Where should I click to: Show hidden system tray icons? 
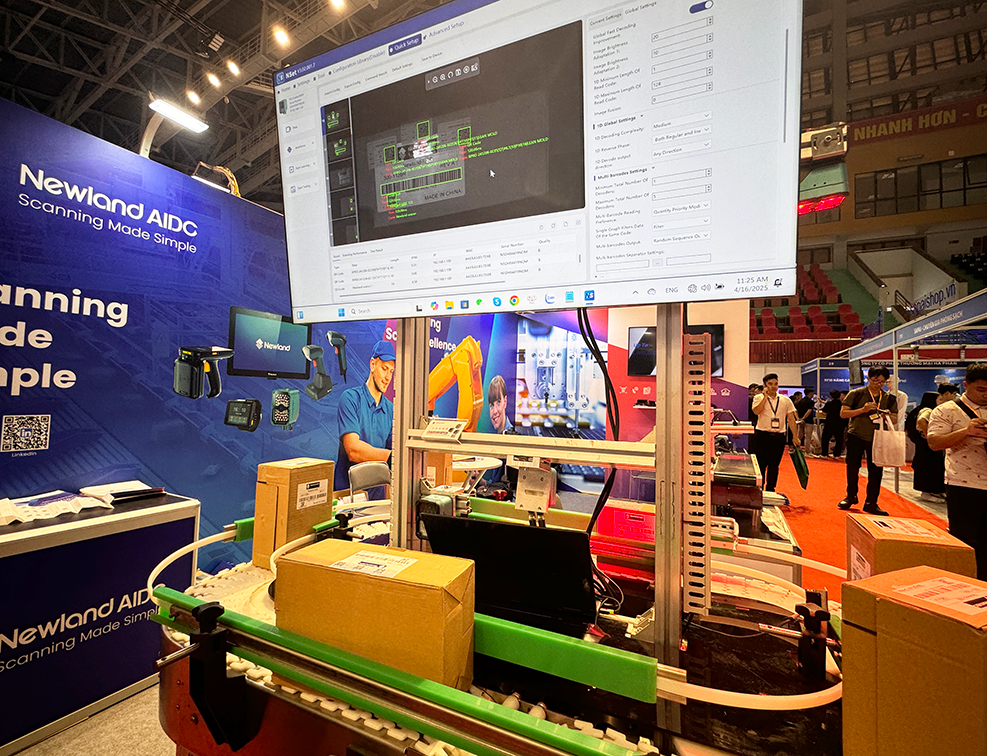(635, 292)
